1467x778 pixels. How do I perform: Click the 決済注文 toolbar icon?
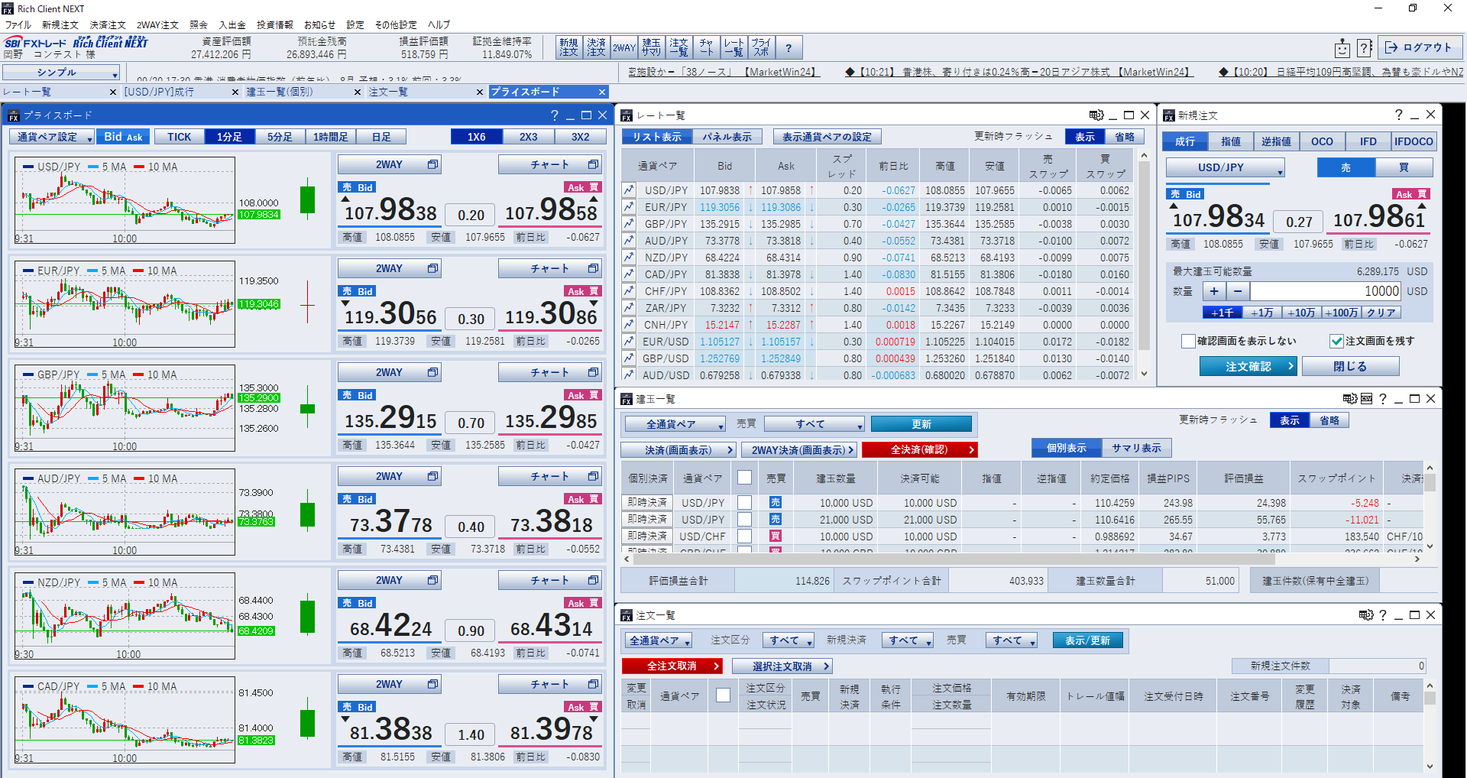pyautogui.click(x=596, y=47)
